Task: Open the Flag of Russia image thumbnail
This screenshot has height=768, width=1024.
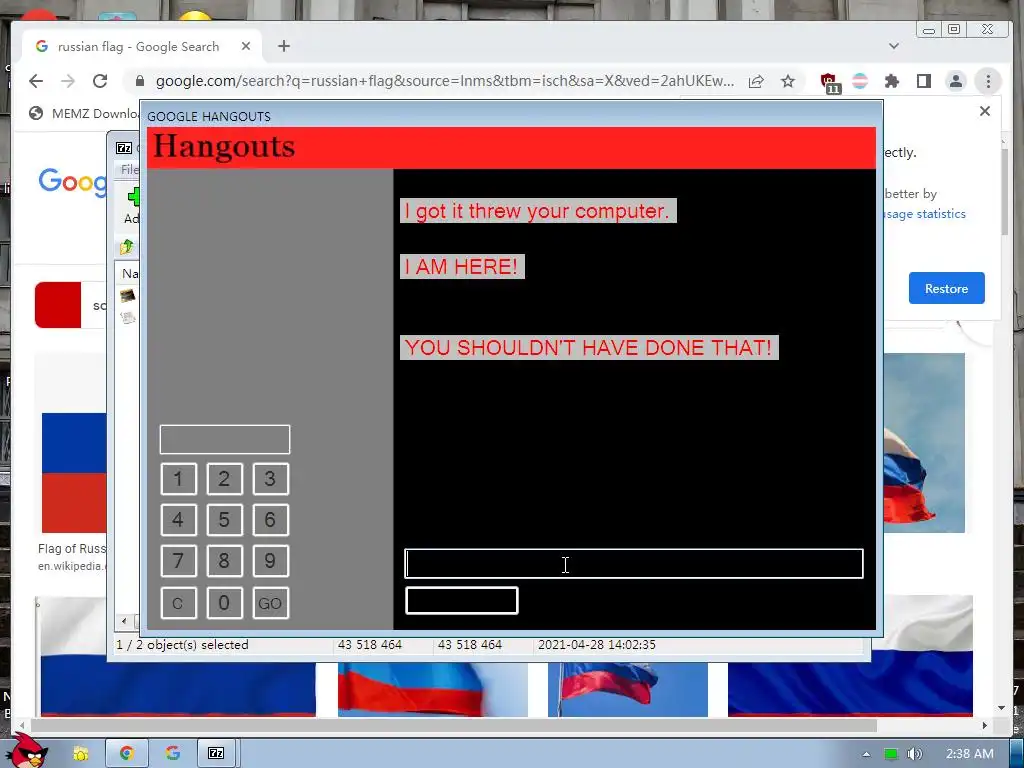Action: [74, 473]
